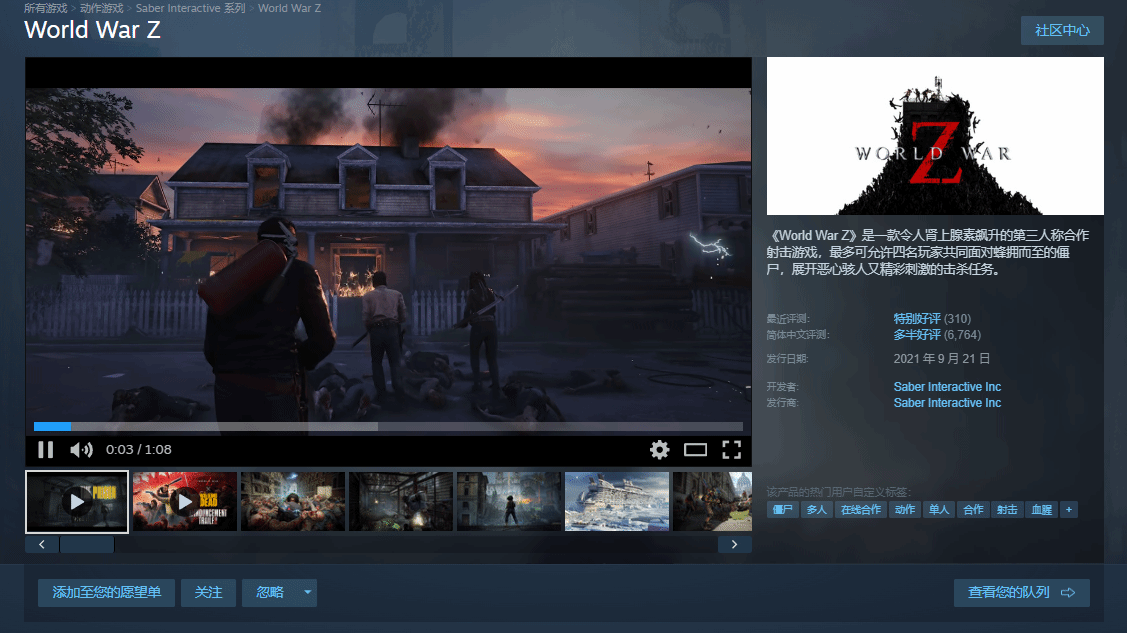Open 动作游戏 breadcrumb link
1127x633 pixels.
point(101,8)
